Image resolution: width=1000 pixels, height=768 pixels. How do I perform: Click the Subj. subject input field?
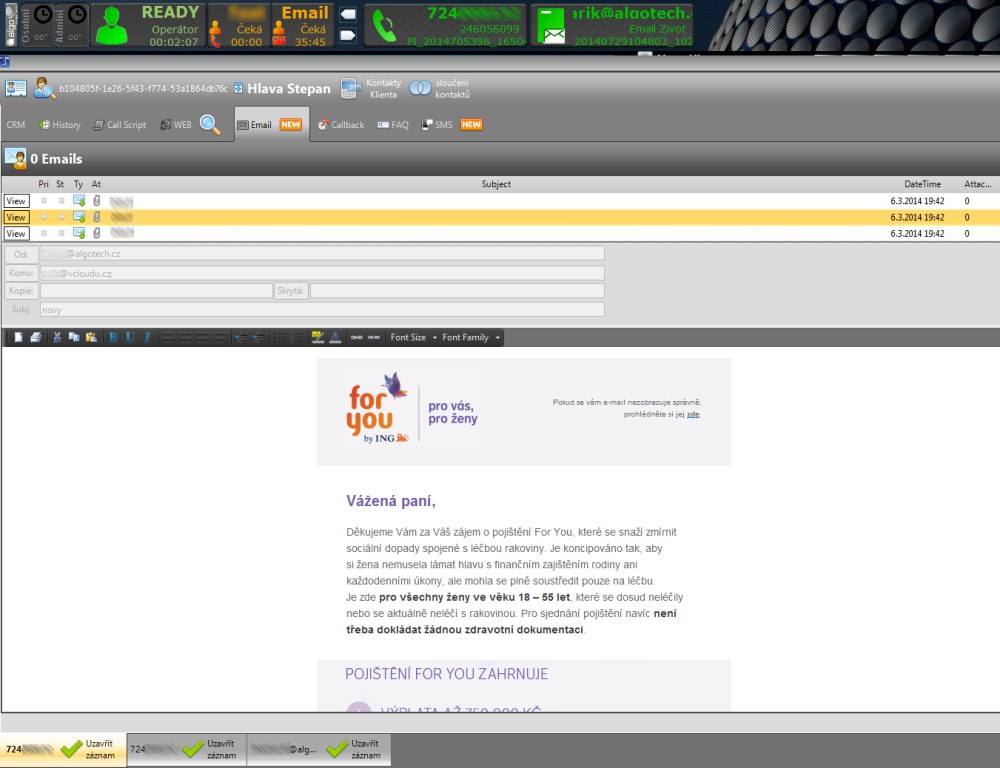tap(322, 310)
